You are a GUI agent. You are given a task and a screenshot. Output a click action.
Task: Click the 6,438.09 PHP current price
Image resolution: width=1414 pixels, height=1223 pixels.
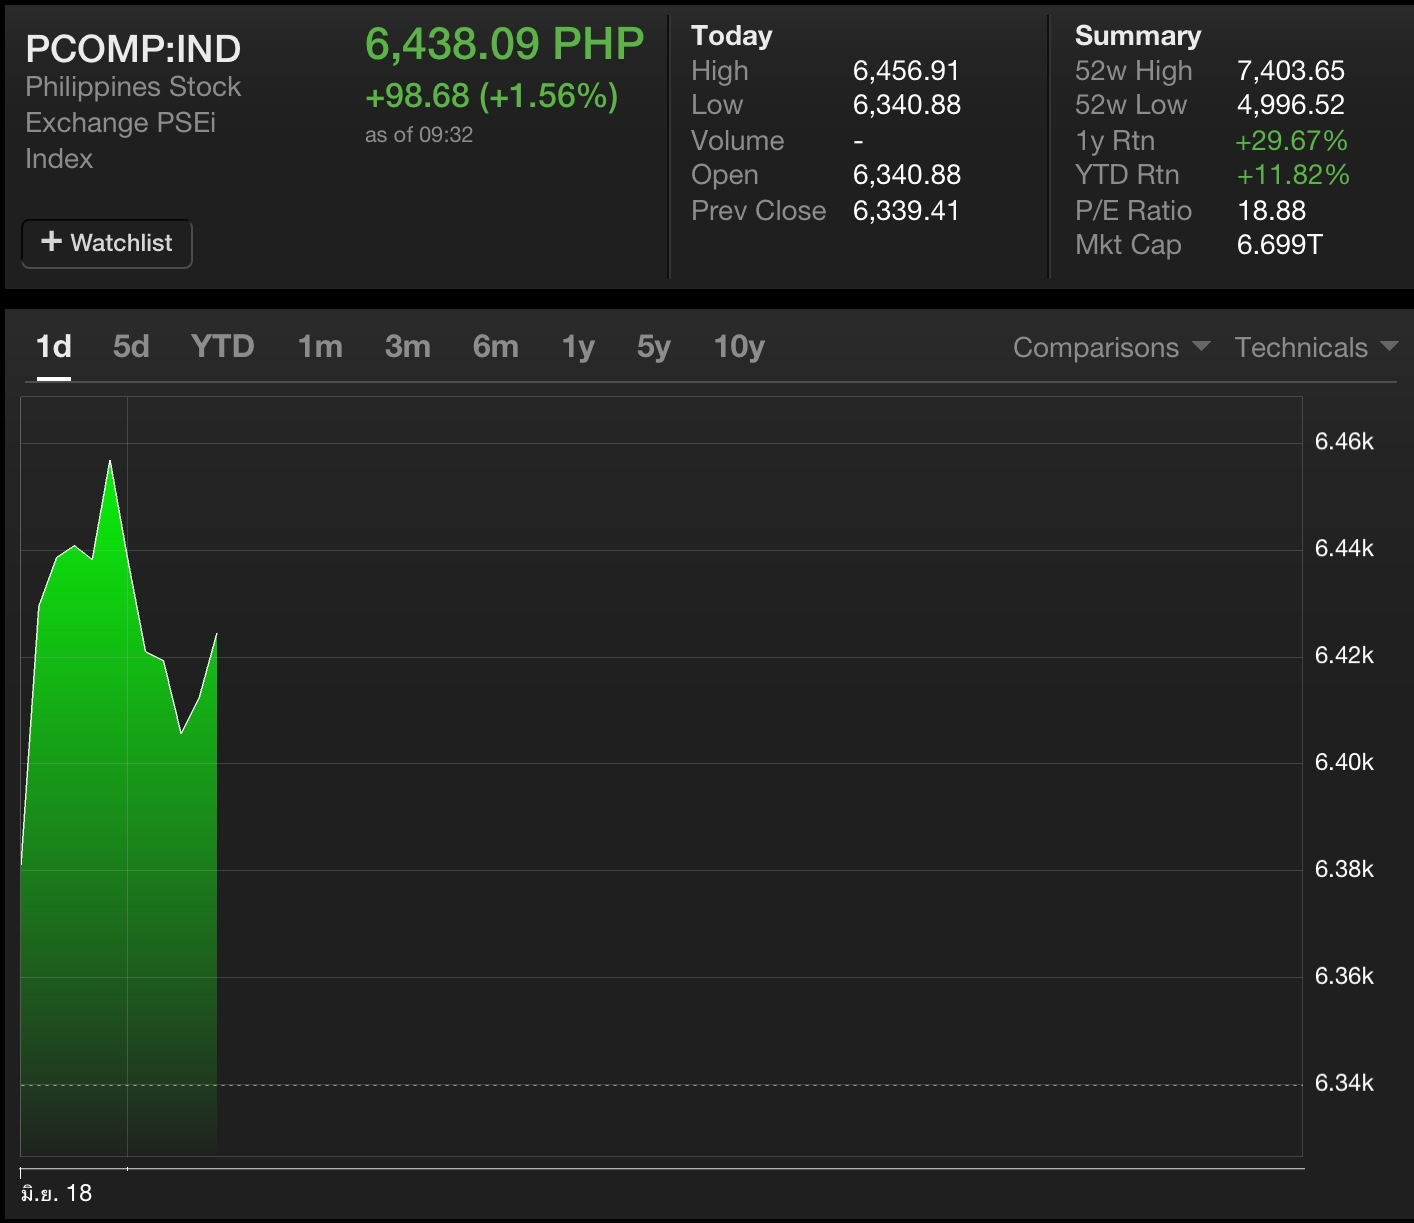(505, 44)
